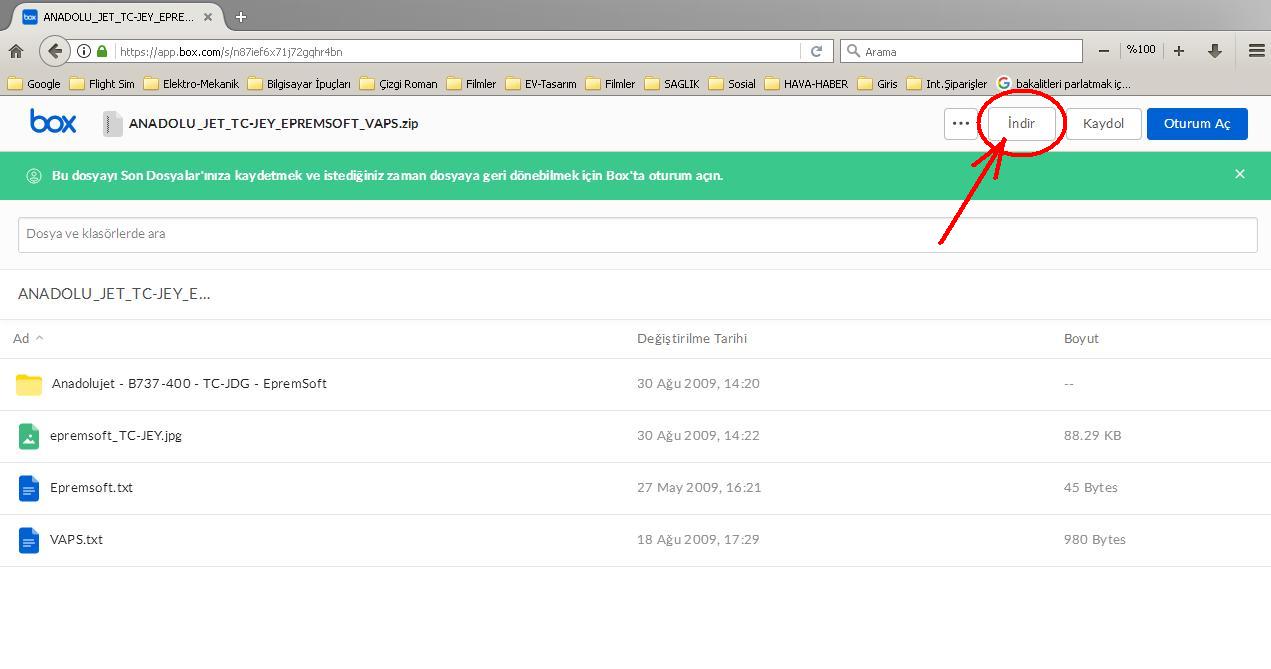Click the browser home icon

(x=16, y=51)
